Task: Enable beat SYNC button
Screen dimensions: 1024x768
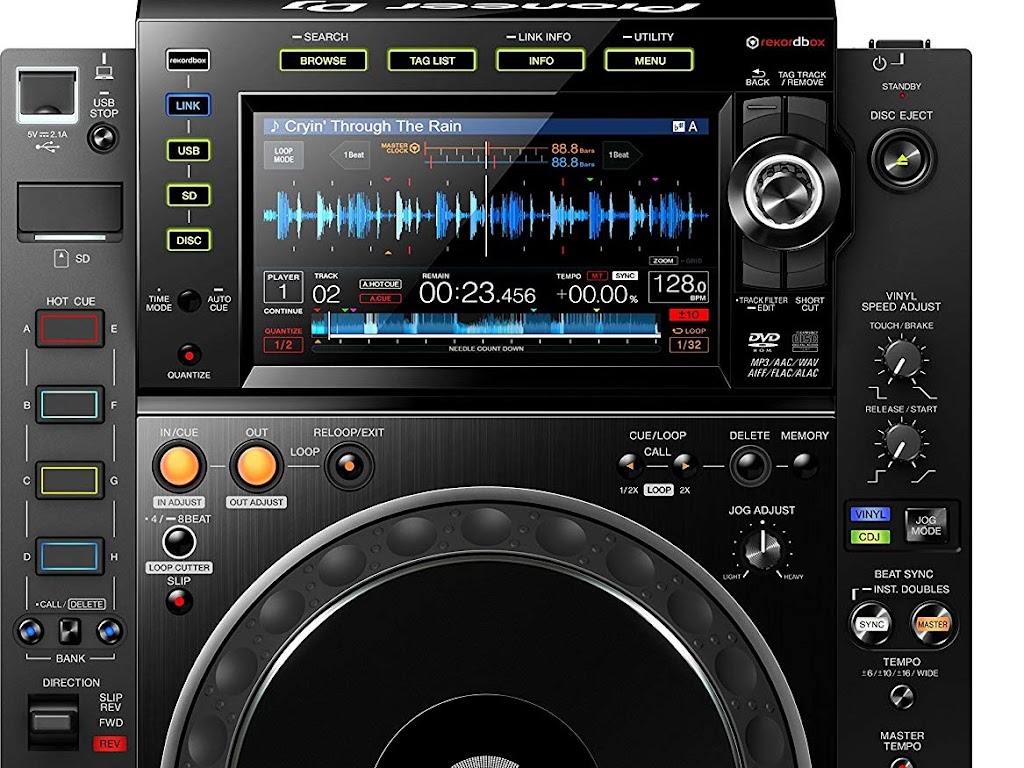Action: [872, 624]
